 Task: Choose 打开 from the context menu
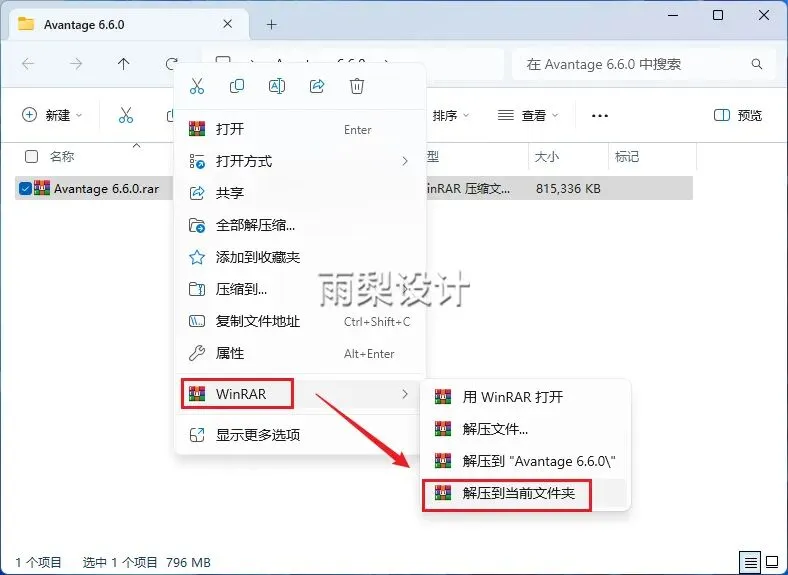pyautogui.click(x=300, y=129)
